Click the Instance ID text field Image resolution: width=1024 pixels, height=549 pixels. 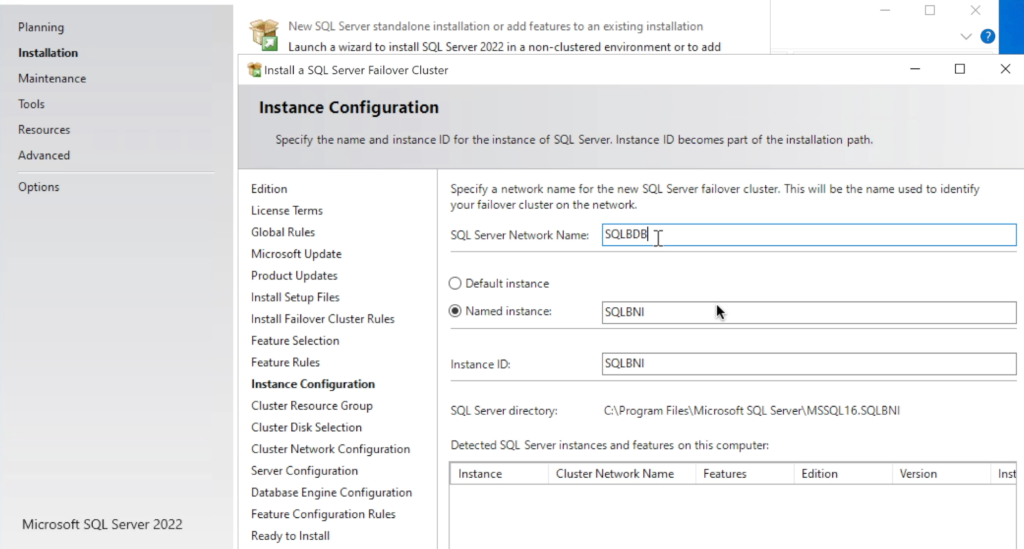click(808, 364)
